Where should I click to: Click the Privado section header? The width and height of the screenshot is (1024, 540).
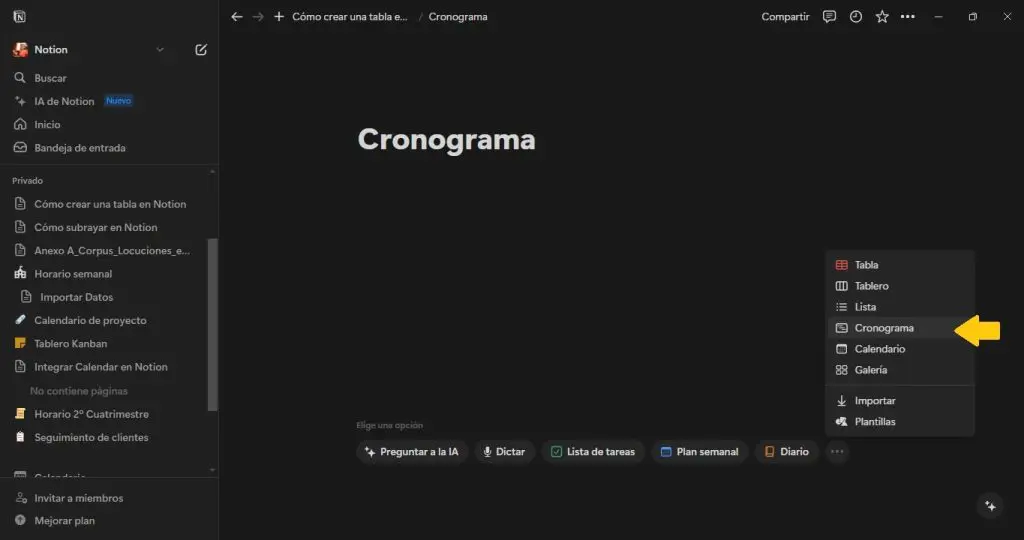(x=27, y=181)
